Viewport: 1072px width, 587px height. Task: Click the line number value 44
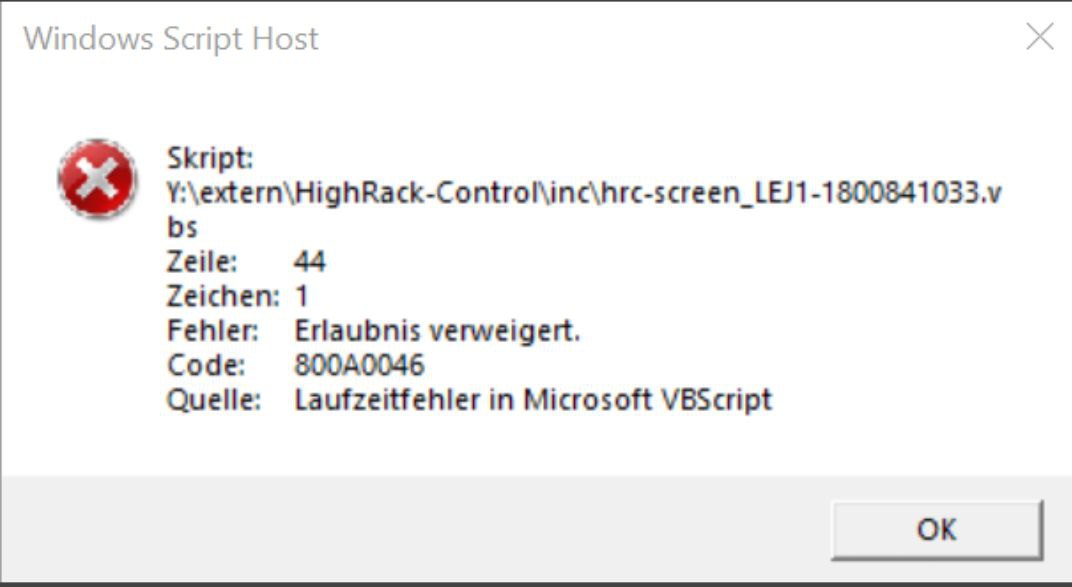pyautogui.click(x=309, y=262)
